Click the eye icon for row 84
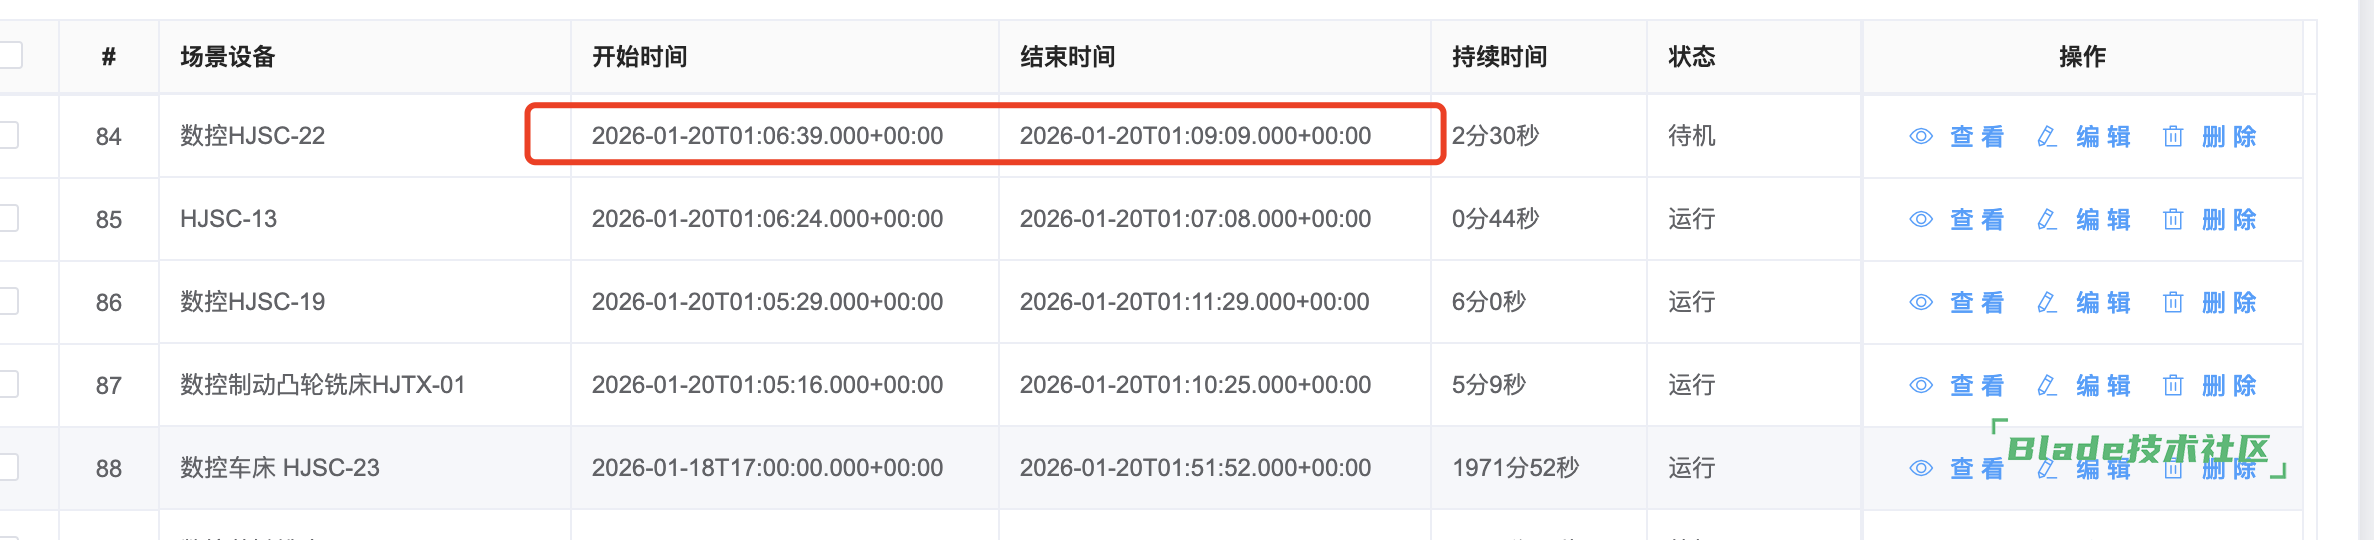 pos(1920,136)
